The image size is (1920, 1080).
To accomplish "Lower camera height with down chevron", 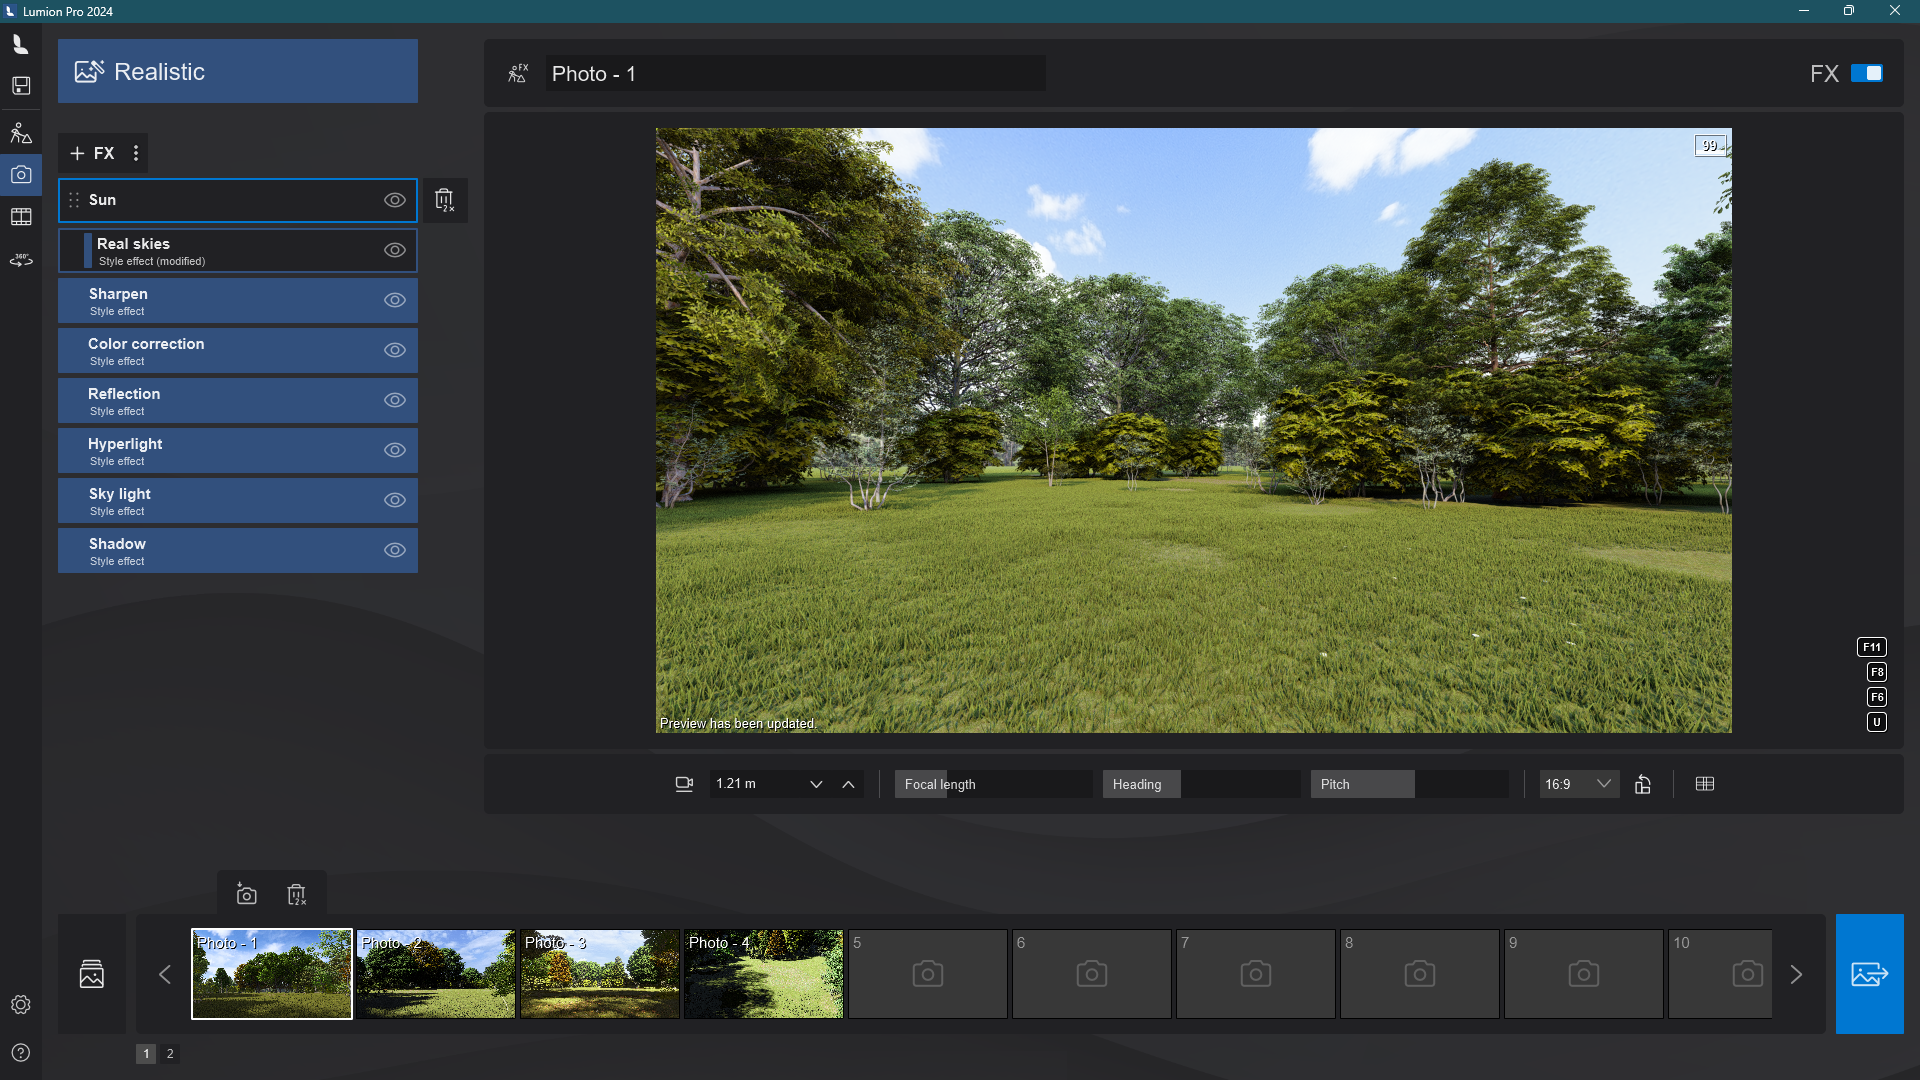I will [816, 784].
